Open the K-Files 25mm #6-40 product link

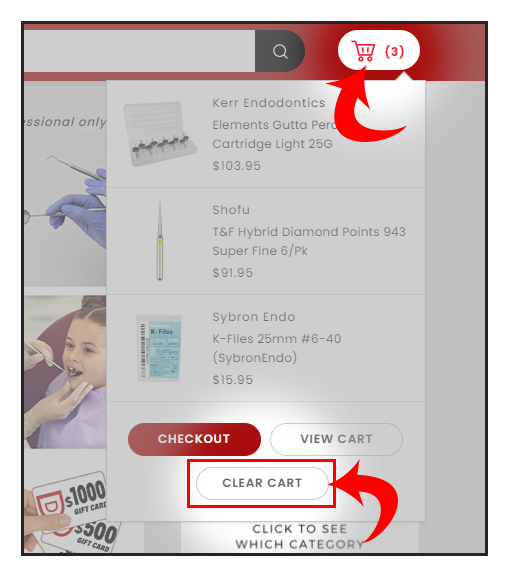[x=277, y=348]
